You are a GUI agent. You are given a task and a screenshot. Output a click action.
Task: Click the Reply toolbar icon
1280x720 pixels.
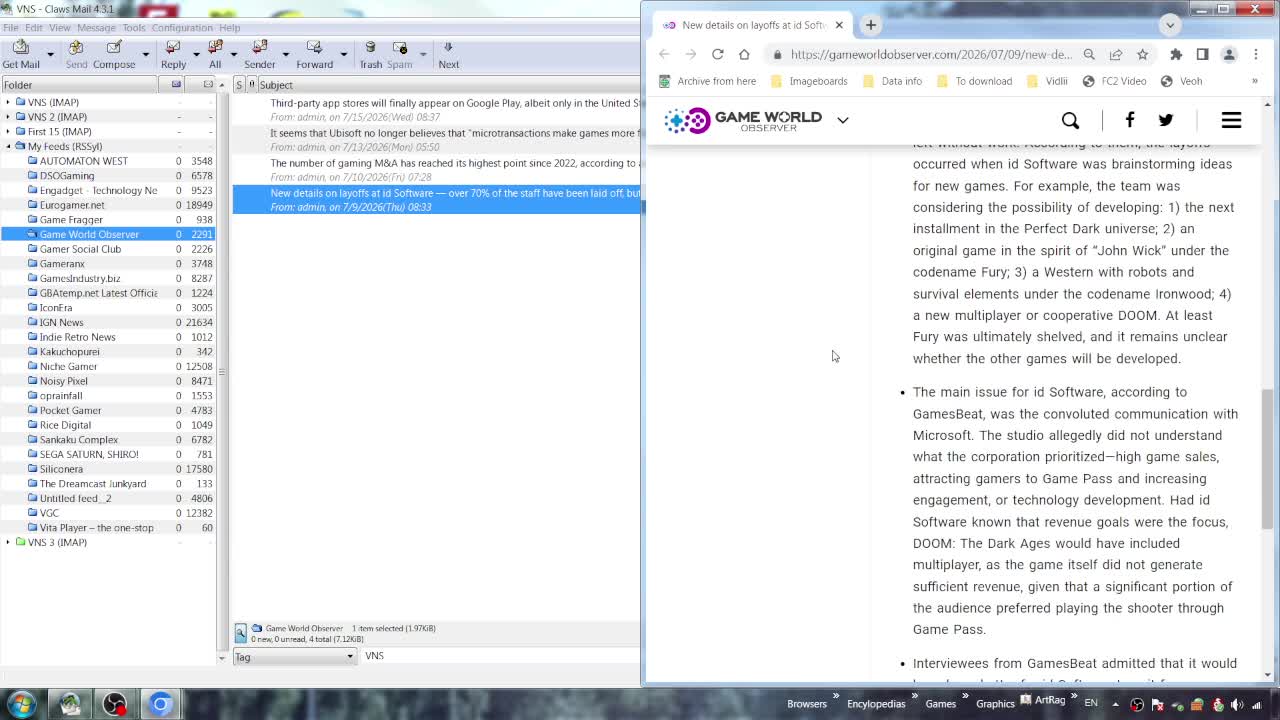[x=173, y=54]
